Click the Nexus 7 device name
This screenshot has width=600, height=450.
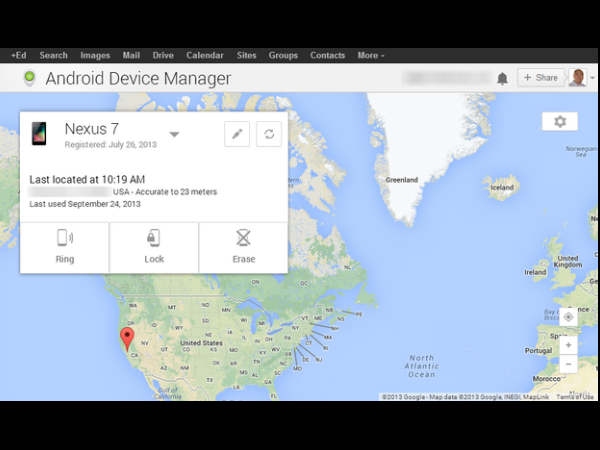(x=91, y=129)
